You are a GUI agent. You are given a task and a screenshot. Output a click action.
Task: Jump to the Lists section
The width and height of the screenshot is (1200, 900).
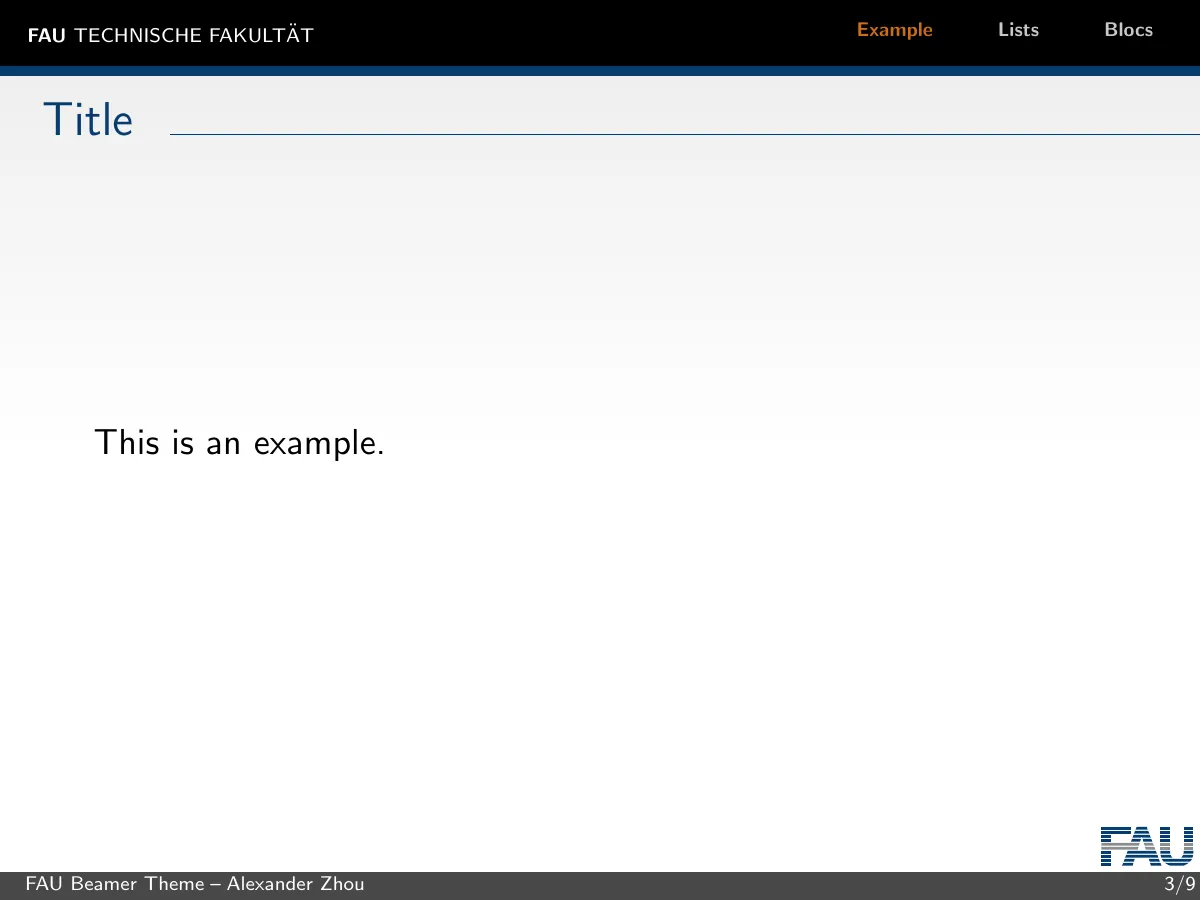[x=1018, y=30]
